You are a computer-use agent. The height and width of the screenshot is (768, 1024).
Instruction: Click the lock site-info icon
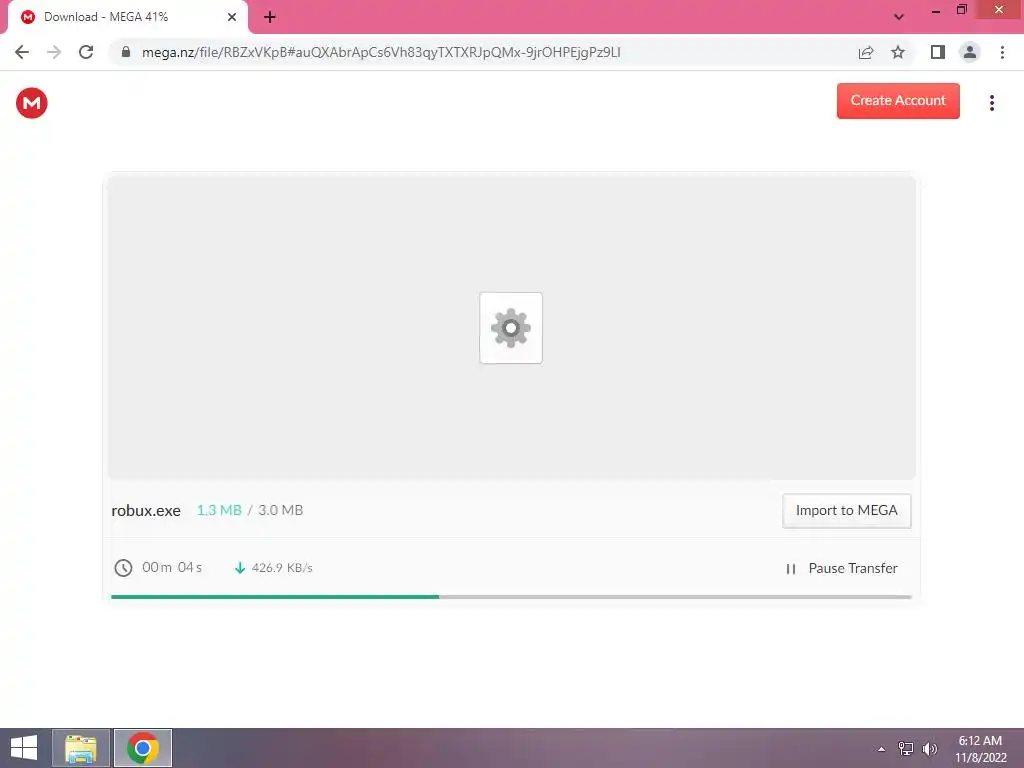126,52
